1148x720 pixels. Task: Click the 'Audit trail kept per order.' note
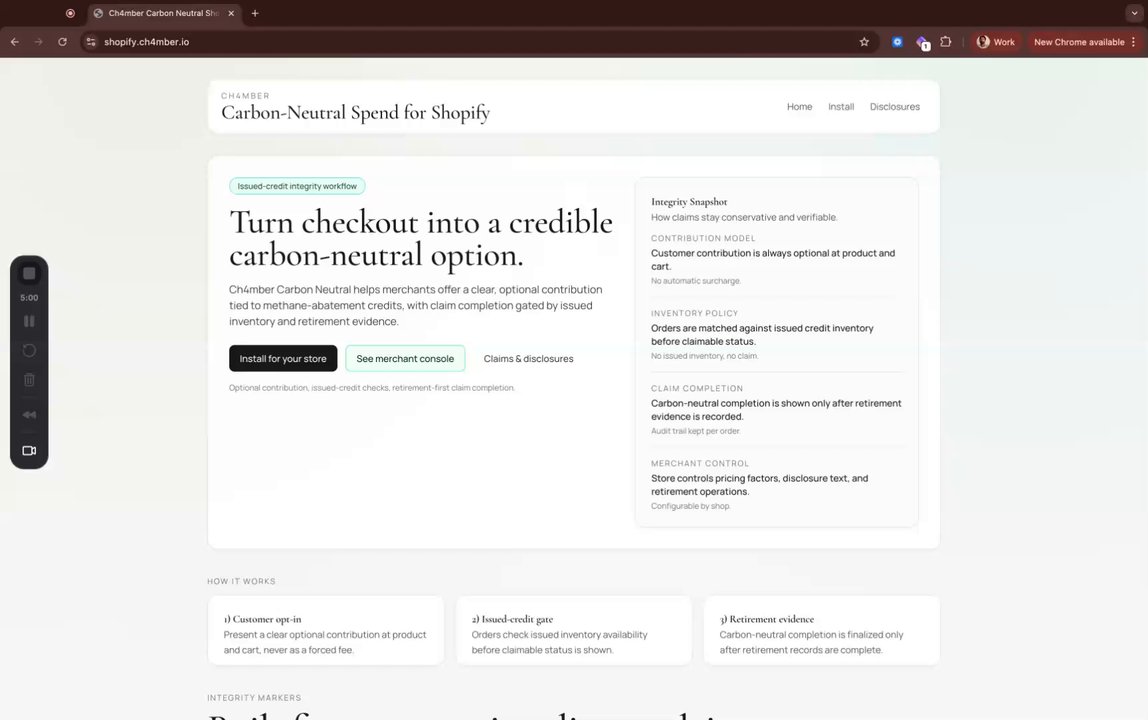point(696,431)
